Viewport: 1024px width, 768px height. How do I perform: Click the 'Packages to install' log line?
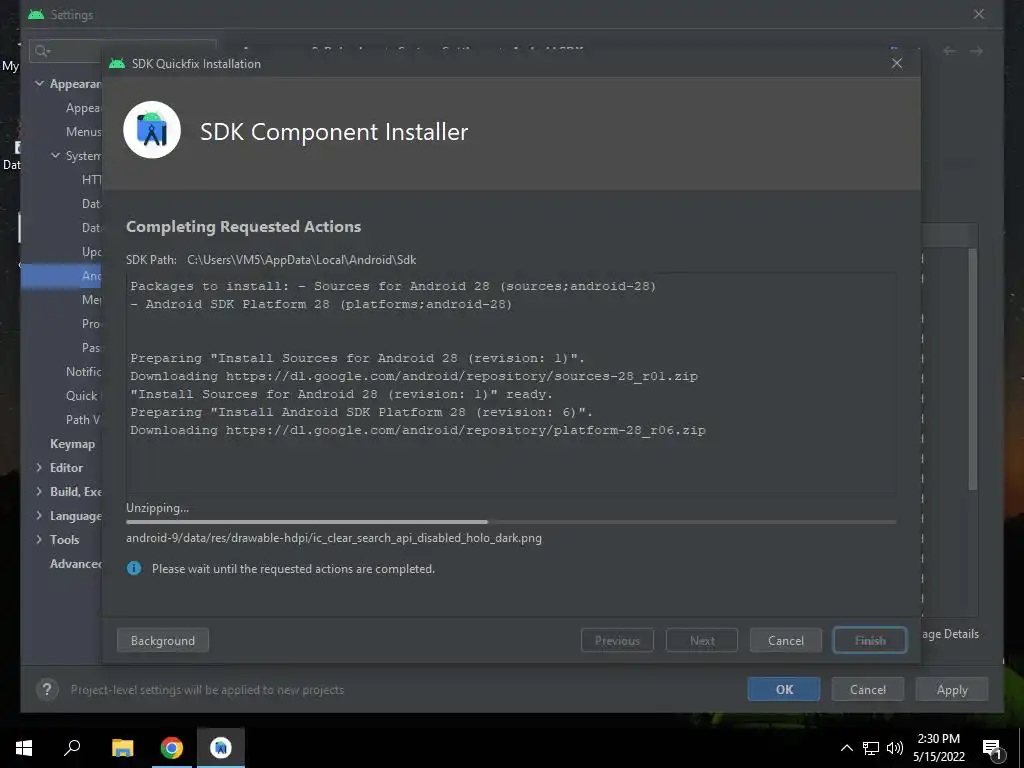point(393,286)
